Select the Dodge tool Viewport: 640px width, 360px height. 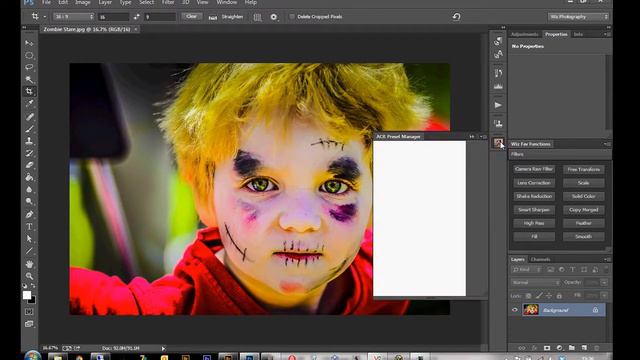coord(29,202)
